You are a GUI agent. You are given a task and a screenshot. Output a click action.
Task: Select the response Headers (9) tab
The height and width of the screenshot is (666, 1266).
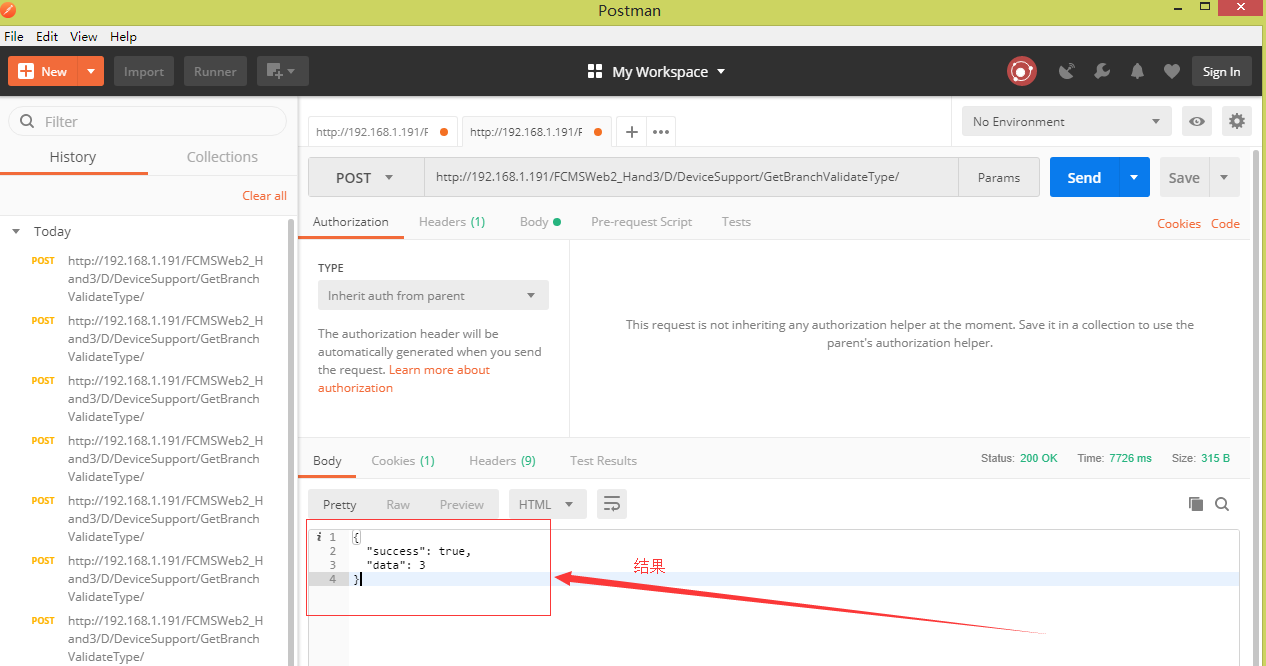[502, 461]
